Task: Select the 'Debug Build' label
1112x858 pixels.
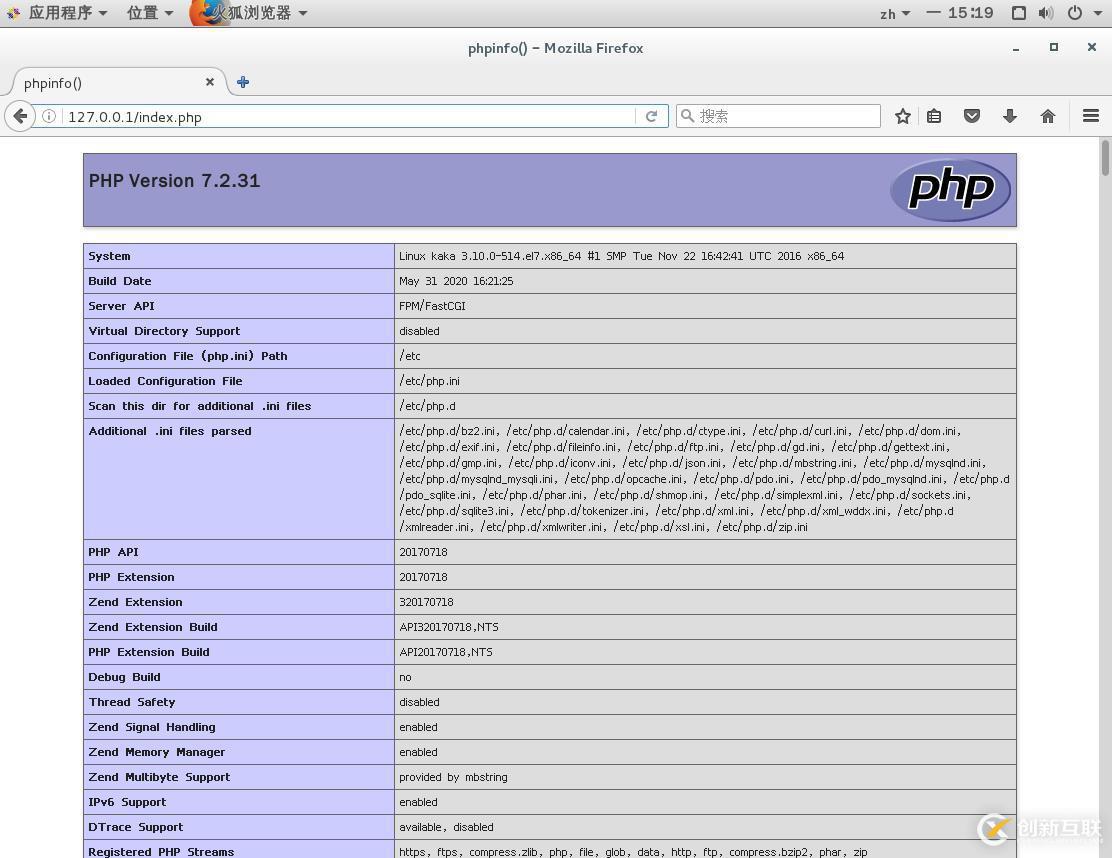Action: (x=124, y=677)
